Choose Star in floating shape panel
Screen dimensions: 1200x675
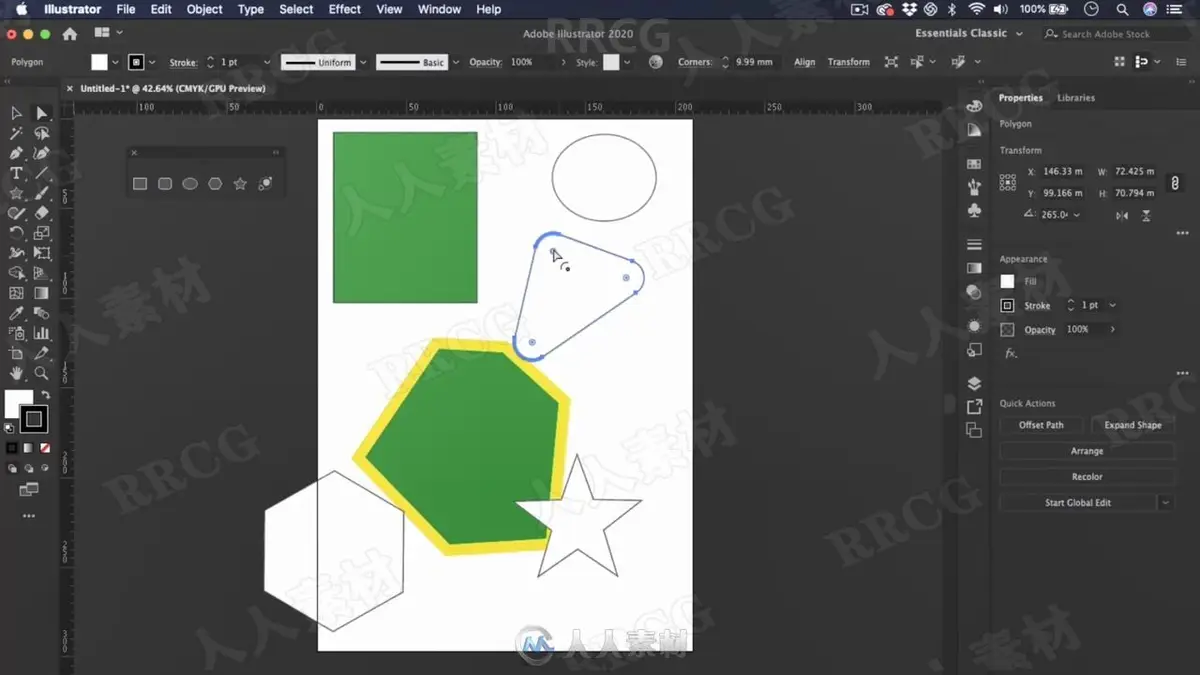click(240, 184)
